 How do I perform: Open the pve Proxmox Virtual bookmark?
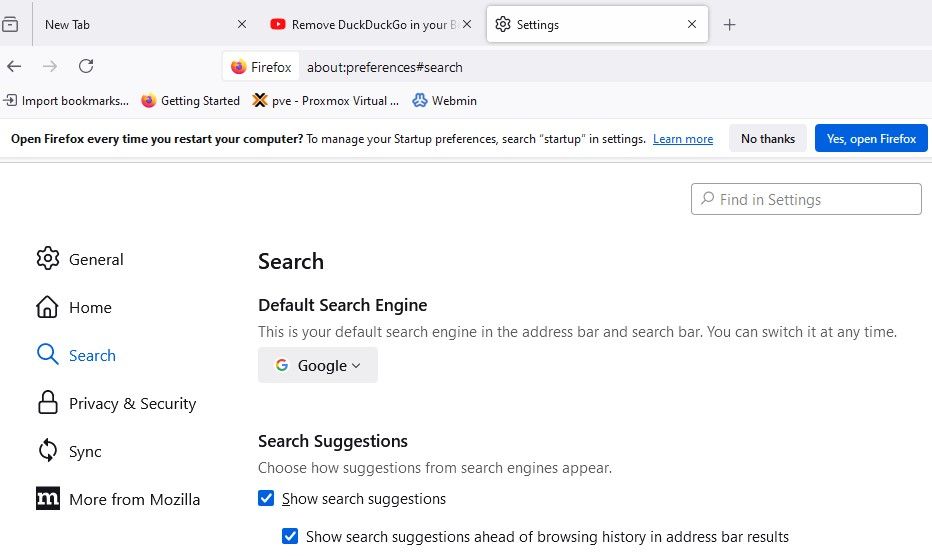tap(326, 100)
